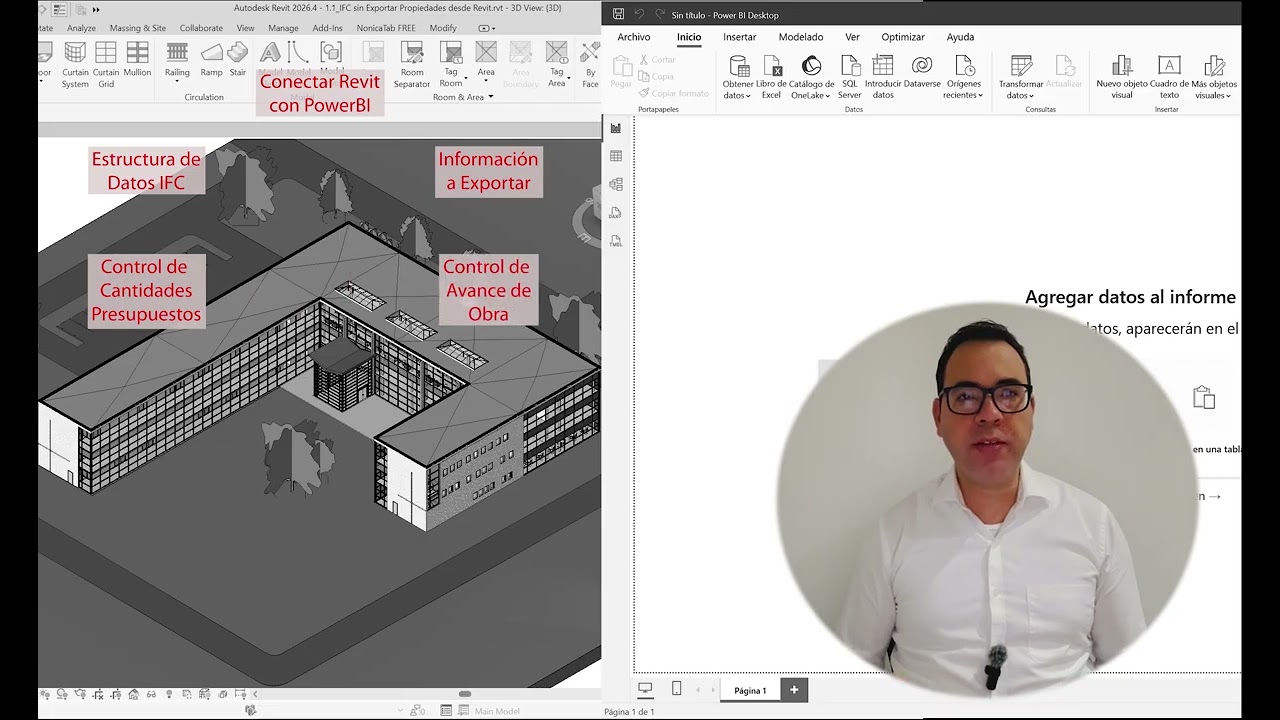Click Libro de Excel data source

[771, 77]
